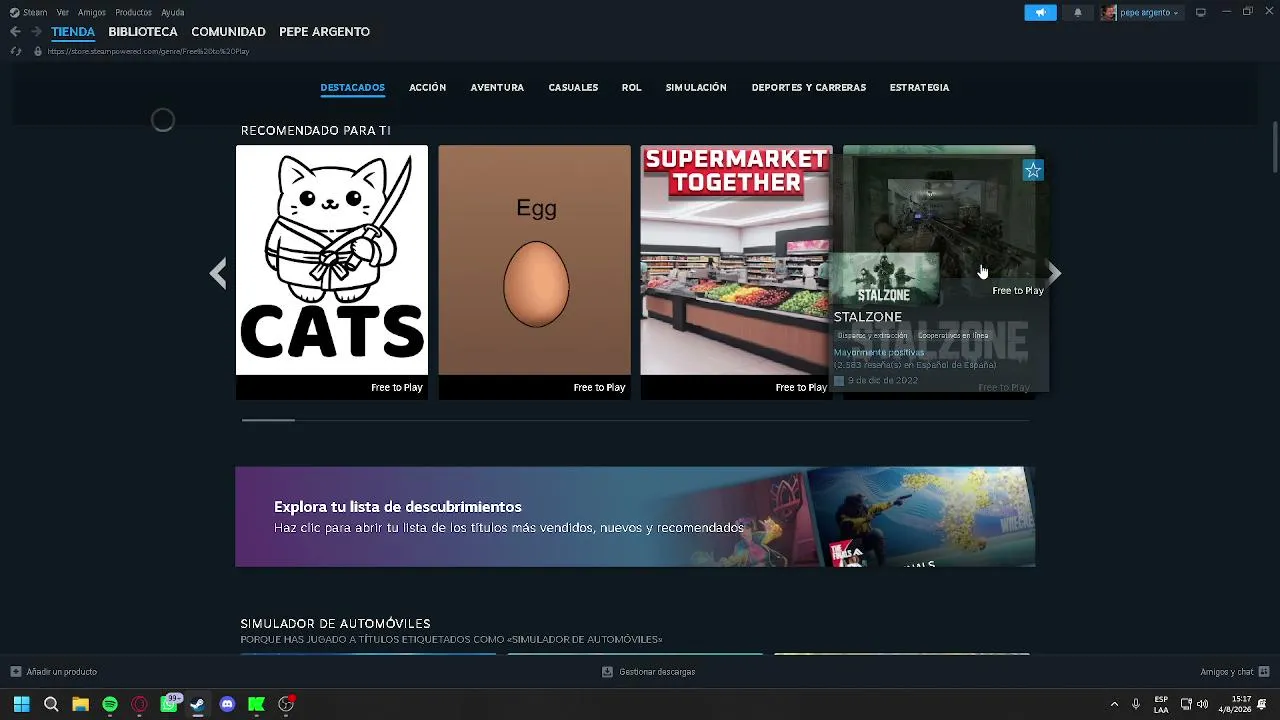Open the Windows Start menu
The height and width of the screenshot is (720, 1280).
tap(21, 704)
